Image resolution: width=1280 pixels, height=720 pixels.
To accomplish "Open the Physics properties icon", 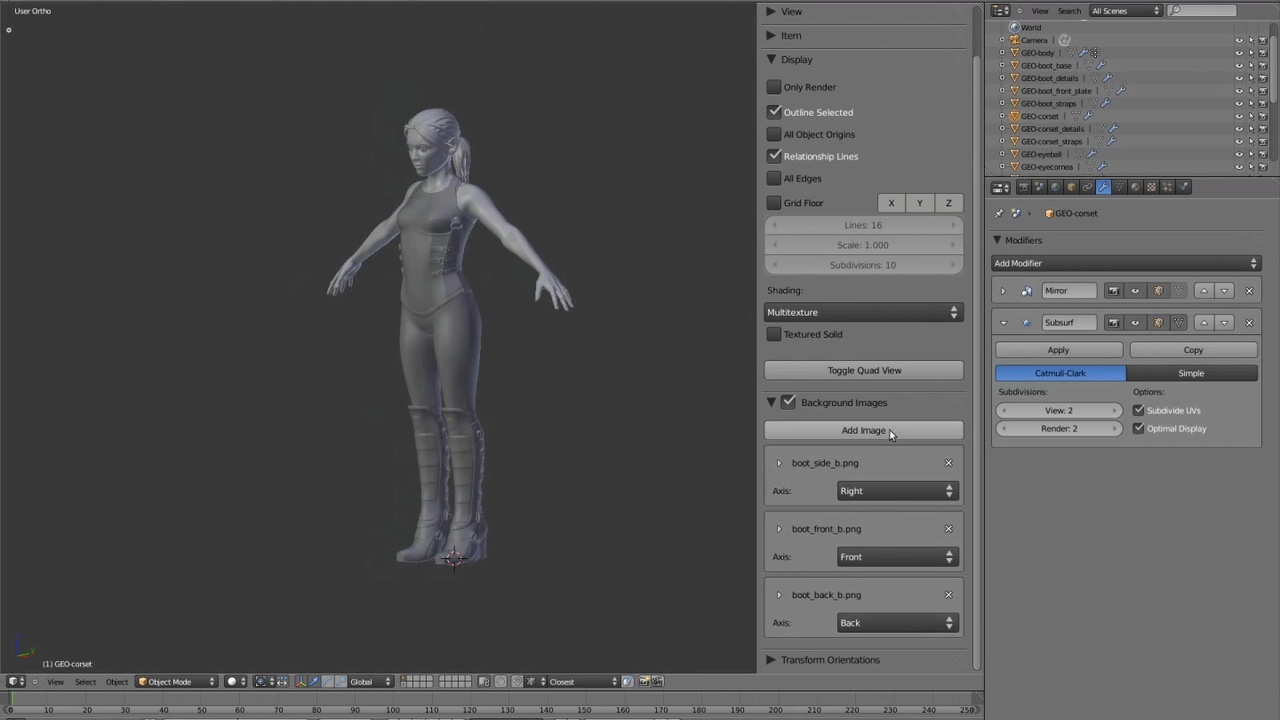I will pyautogui.click(x=1184, y=187).
